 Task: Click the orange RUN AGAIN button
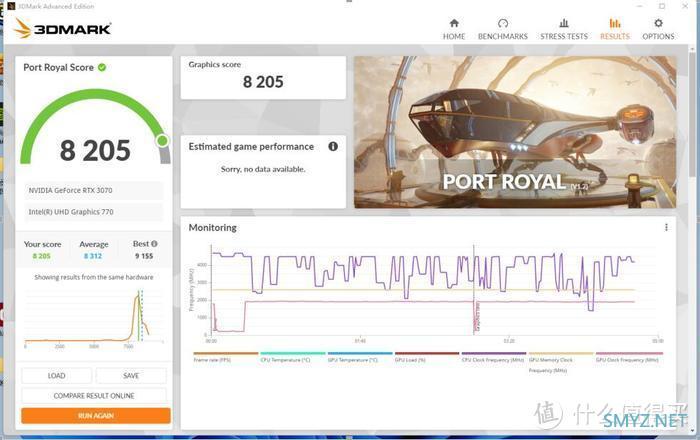pyautogui.click(x=96, y=415)
